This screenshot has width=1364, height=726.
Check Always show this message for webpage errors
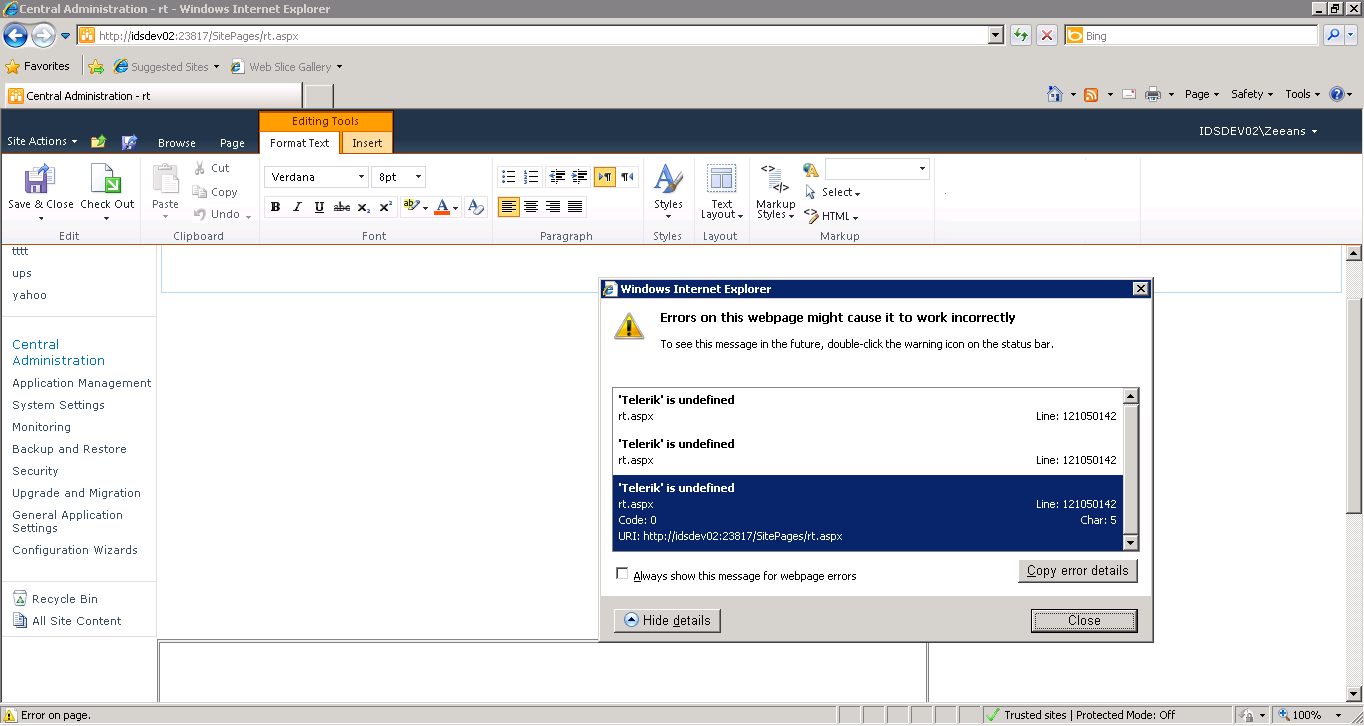tap(623, 574)
